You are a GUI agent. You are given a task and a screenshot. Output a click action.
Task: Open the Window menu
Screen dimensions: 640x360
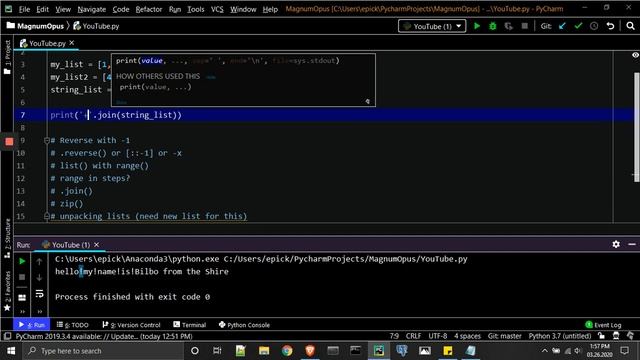243,9
